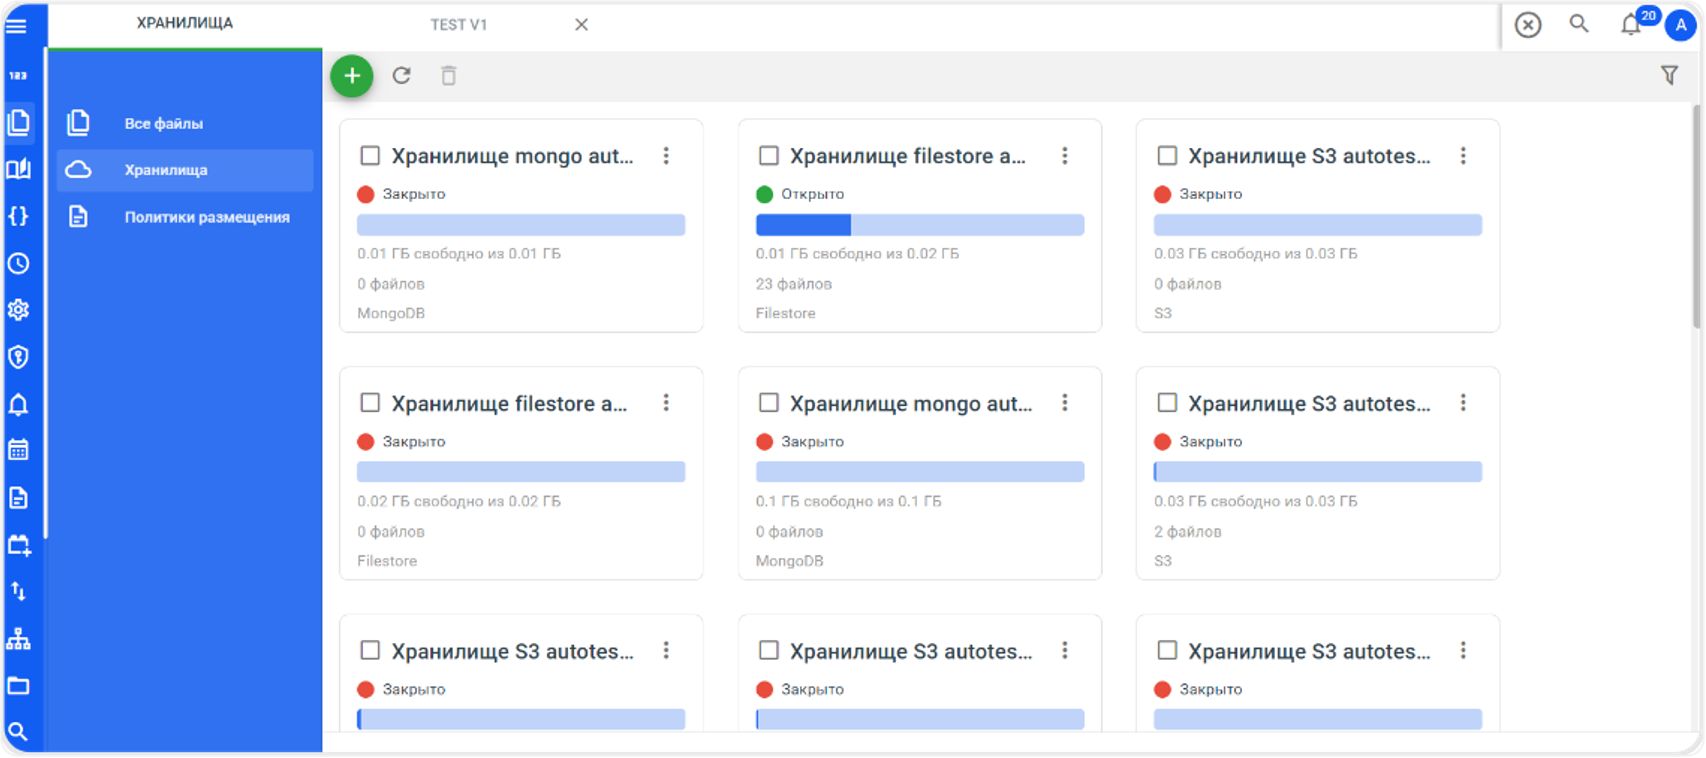Click the usage bar of open filestore storage
Image resolution: width=1706 pixels, height=758 pixels.
point(919,225)
